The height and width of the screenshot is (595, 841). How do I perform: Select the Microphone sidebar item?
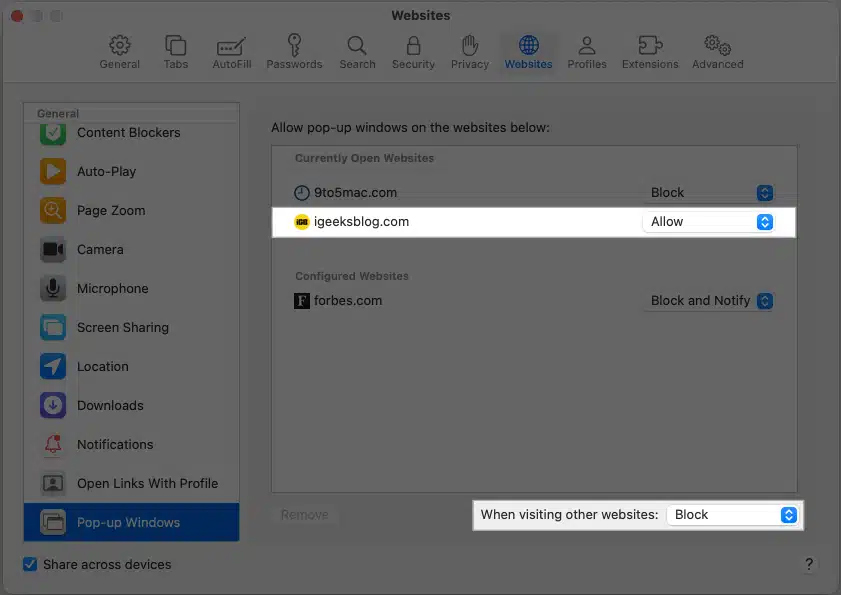coord(111,289)
